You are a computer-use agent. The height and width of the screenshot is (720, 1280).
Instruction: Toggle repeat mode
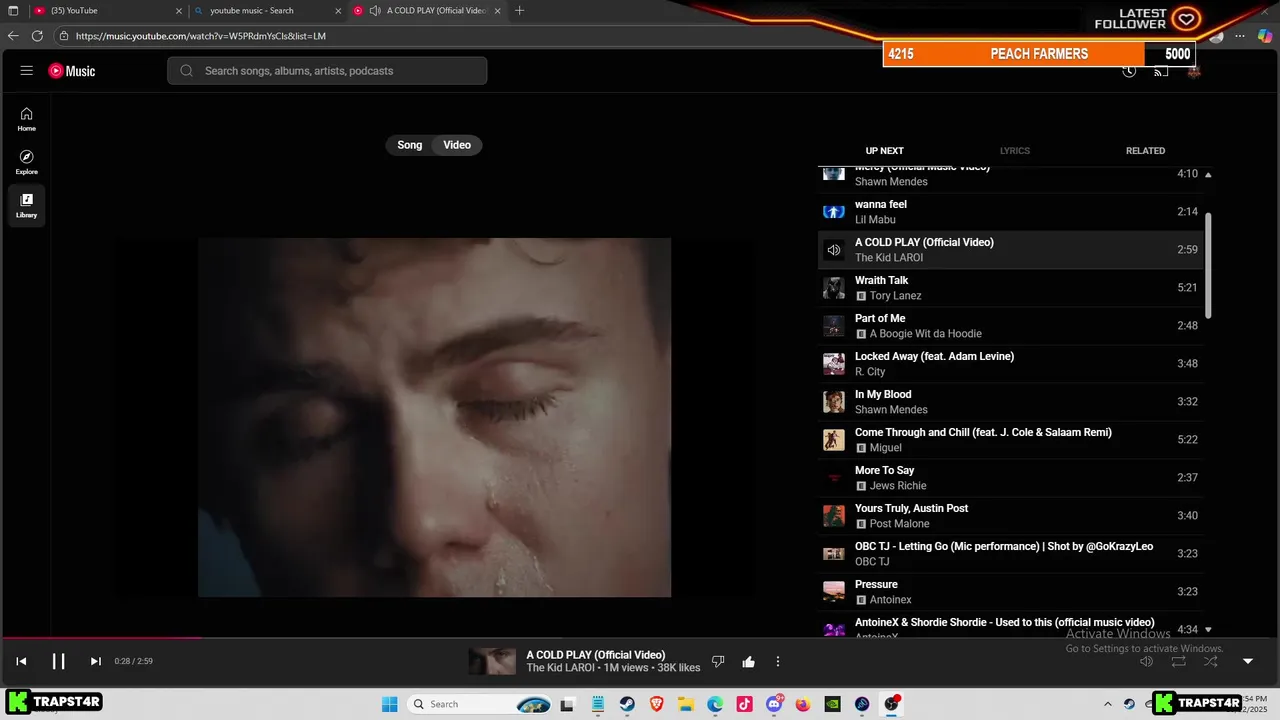pos(1179,661)
